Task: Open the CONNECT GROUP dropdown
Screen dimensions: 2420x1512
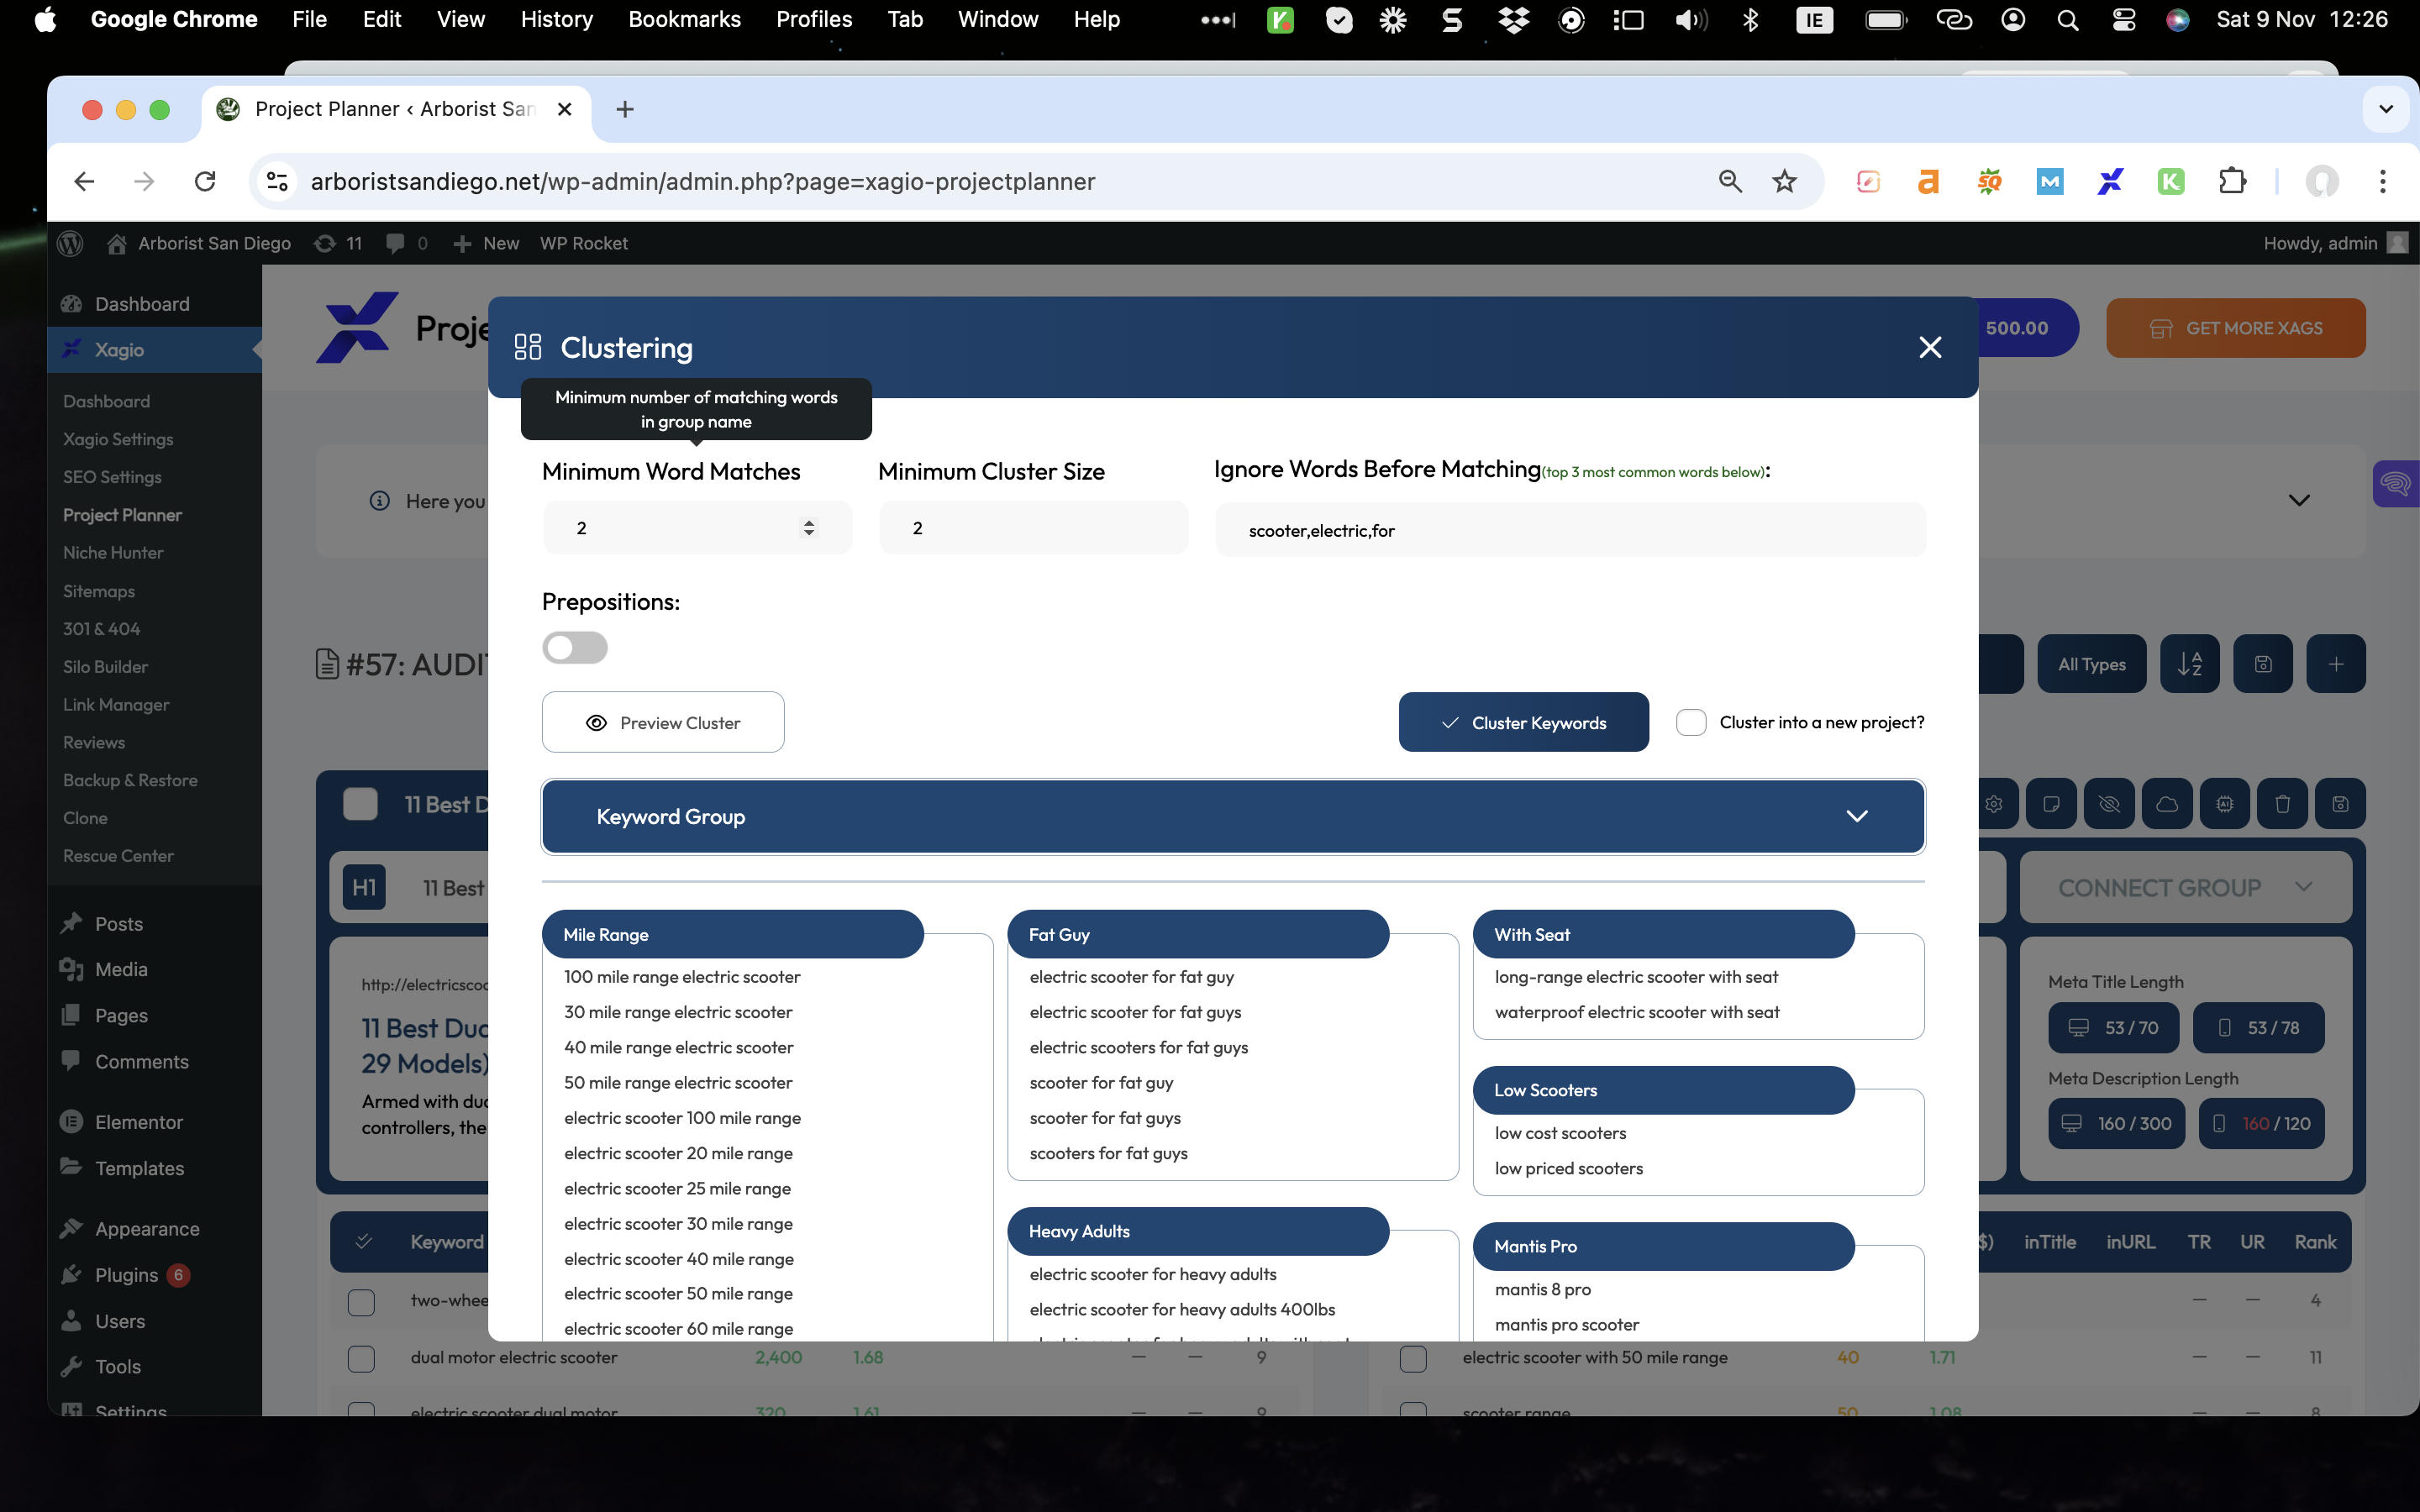Action: point(2185,887)
